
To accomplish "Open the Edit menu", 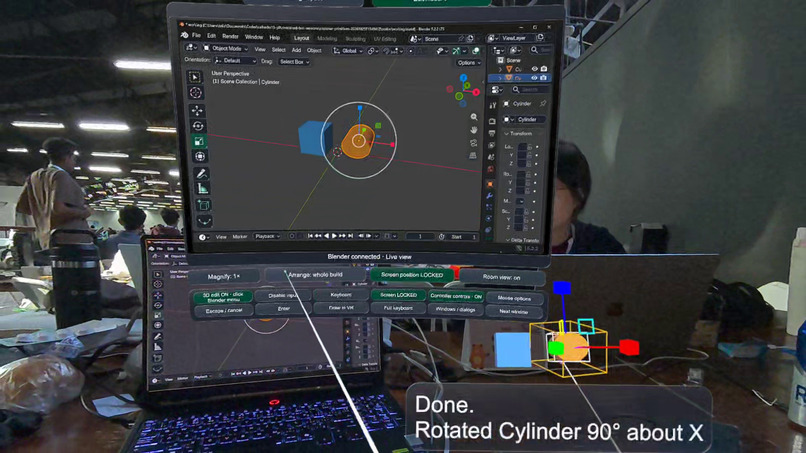I will (x=211, y=36).
